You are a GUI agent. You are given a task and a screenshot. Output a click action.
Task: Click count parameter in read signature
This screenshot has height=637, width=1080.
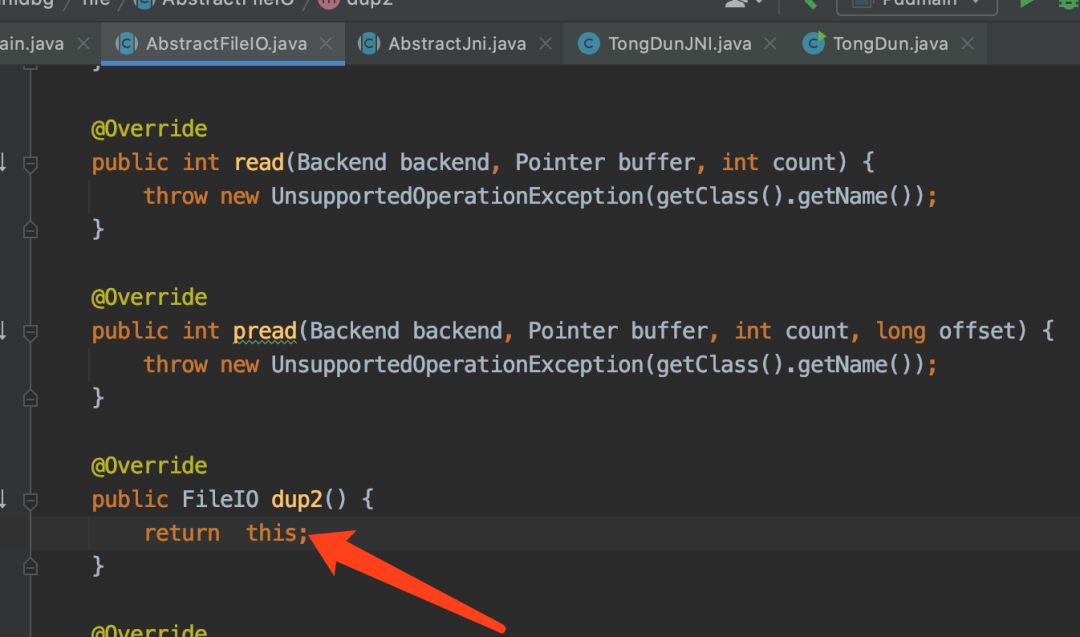coord(804,163)
